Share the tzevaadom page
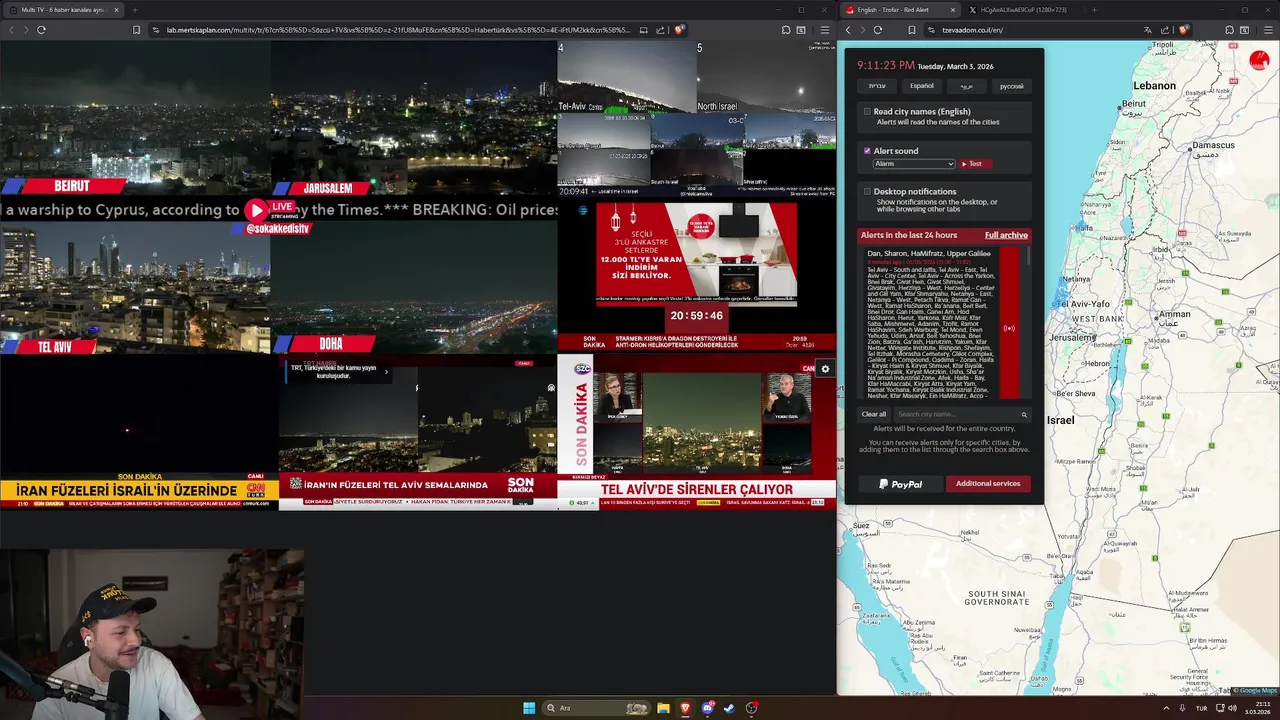The height and width of the screenshot is (720, 1280). (x=1165, y=30)
